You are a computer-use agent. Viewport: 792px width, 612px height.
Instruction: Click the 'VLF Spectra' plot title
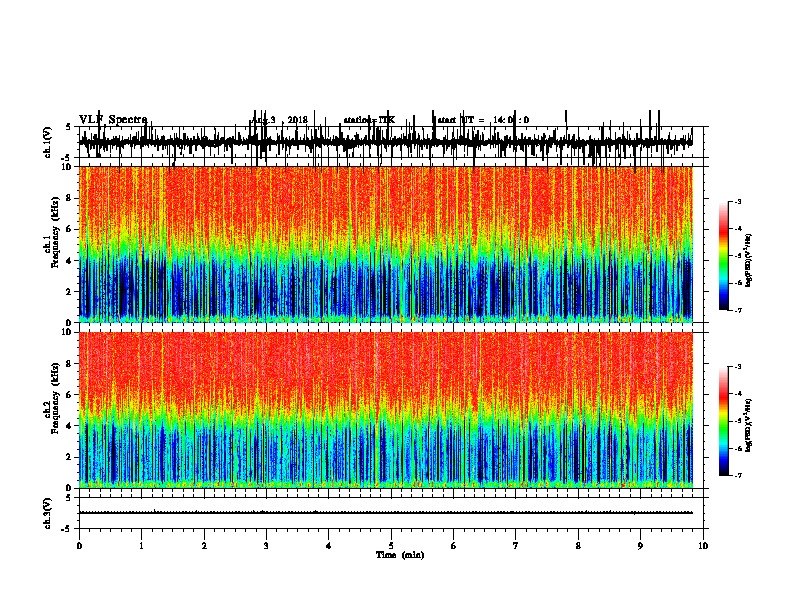coord(113,120)
